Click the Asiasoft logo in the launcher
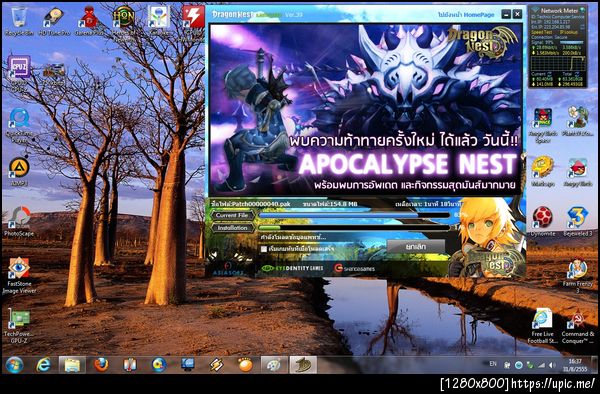Screen dimensions: 600x394 [228, 269]
